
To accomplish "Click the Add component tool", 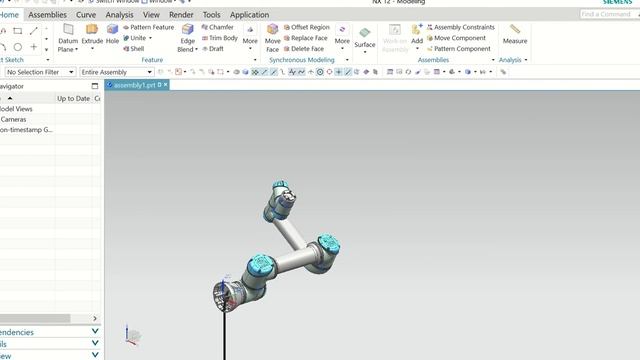I will 417,34.
